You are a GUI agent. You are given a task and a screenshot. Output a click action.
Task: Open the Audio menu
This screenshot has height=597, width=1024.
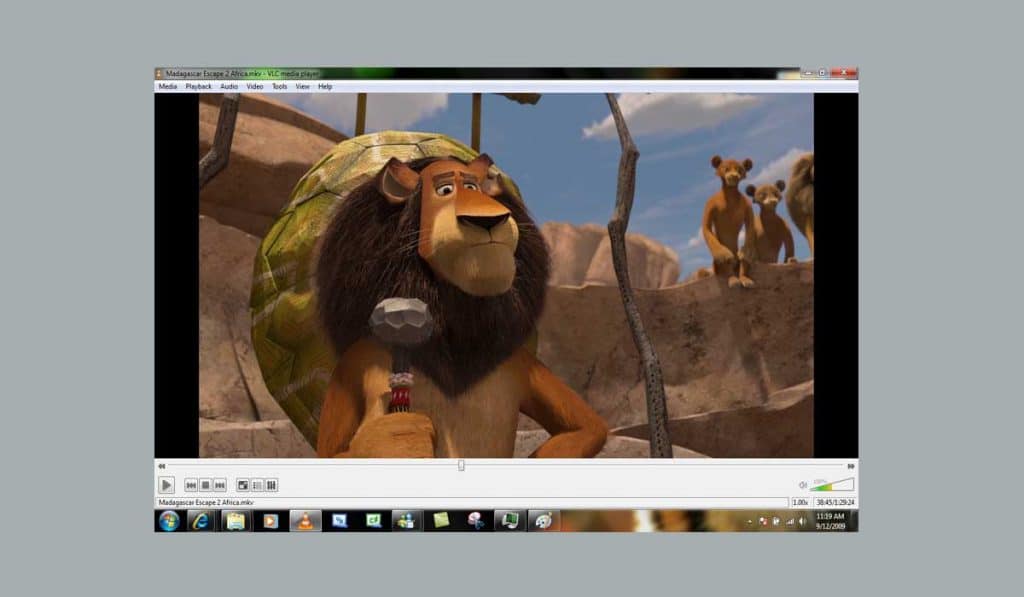click(229, 86)
